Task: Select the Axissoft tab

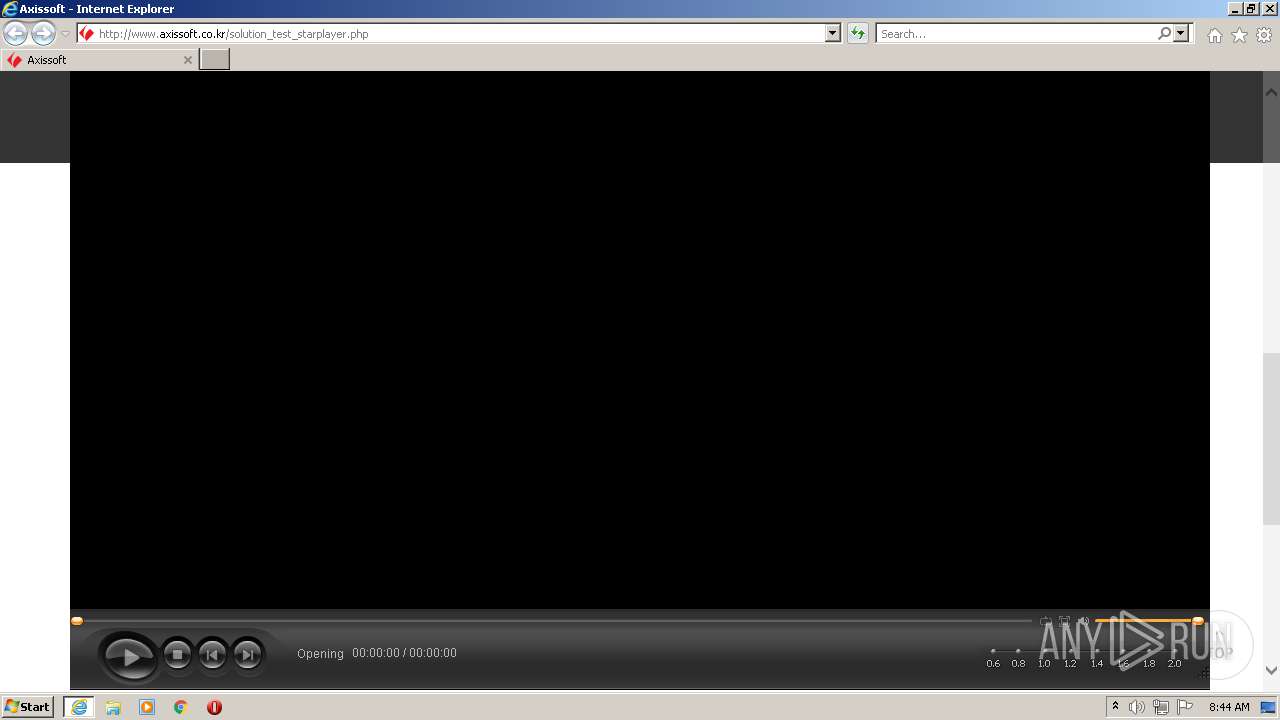Action: coord(100,60)
